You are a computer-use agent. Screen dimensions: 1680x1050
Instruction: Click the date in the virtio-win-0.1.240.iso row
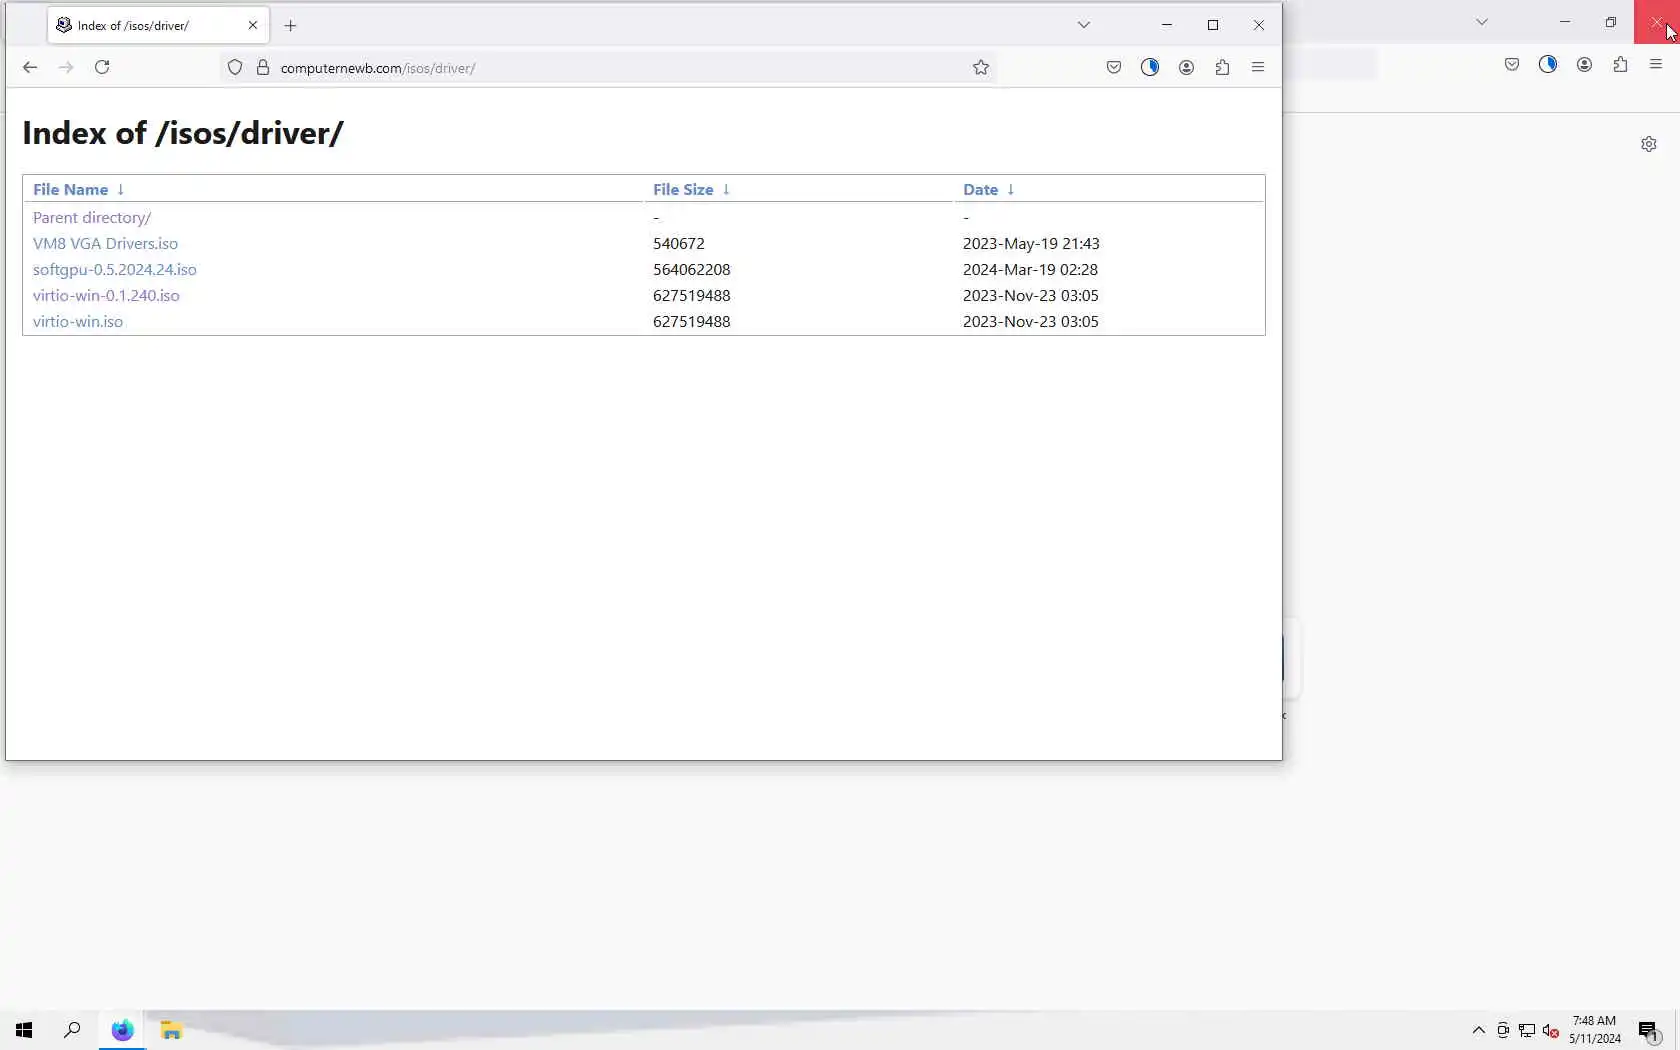[1031, 295]
